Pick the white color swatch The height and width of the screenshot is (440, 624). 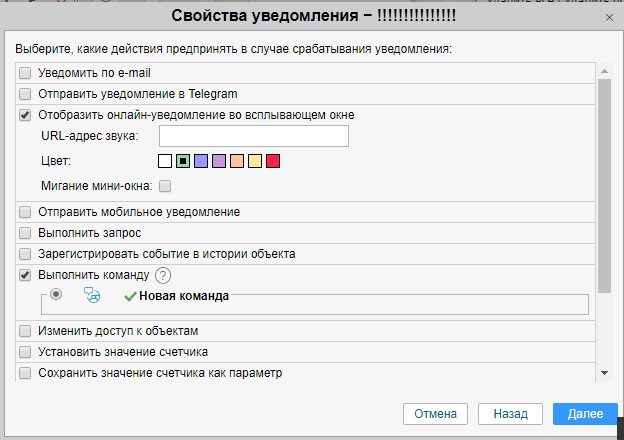[165, 161]
